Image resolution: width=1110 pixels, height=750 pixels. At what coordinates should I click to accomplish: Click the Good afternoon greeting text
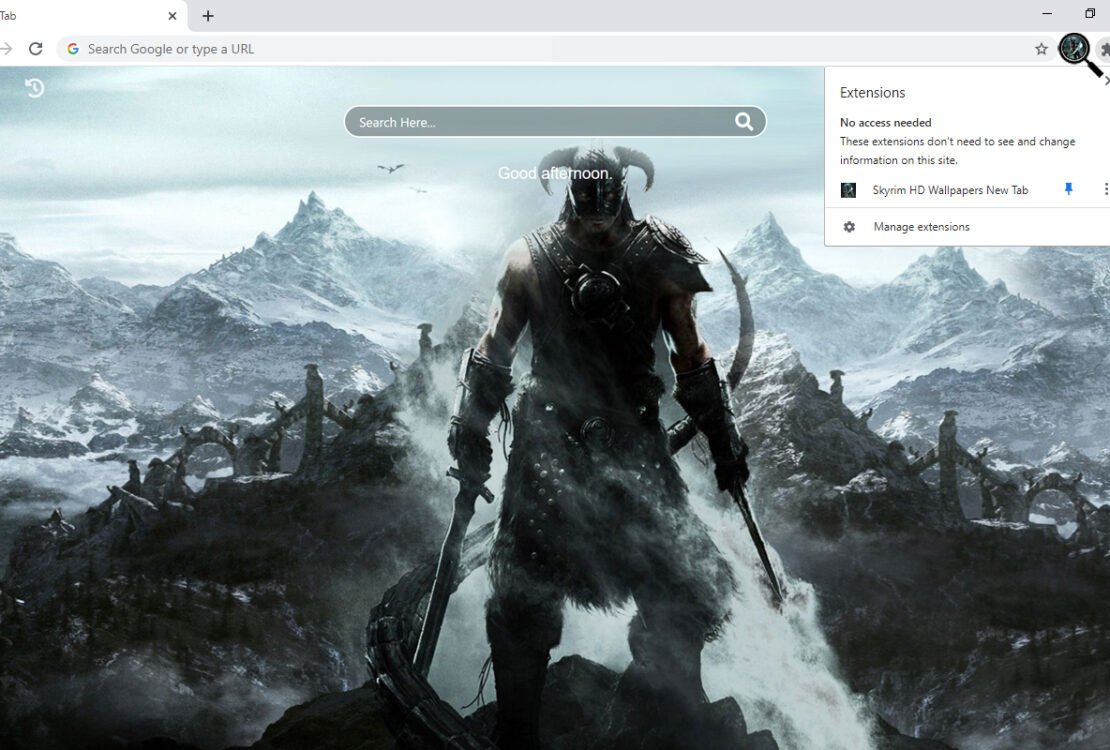(554, 174)
